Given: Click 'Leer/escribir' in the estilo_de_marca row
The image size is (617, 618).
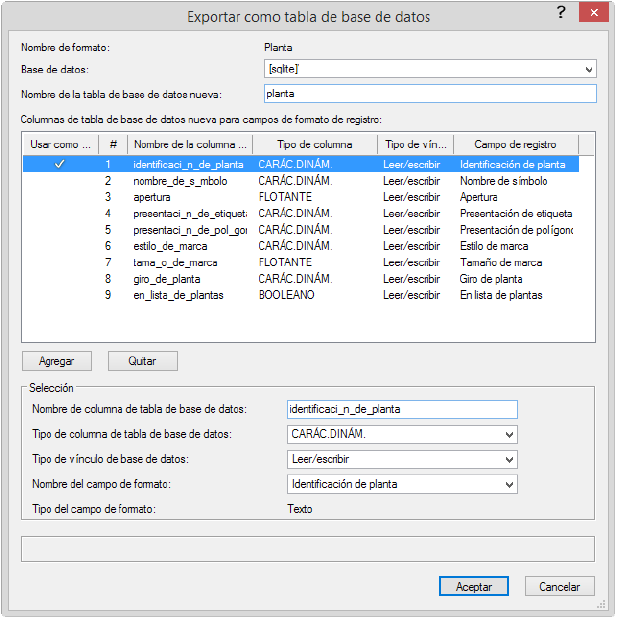Looking at the screenshot, I should 412,246.
